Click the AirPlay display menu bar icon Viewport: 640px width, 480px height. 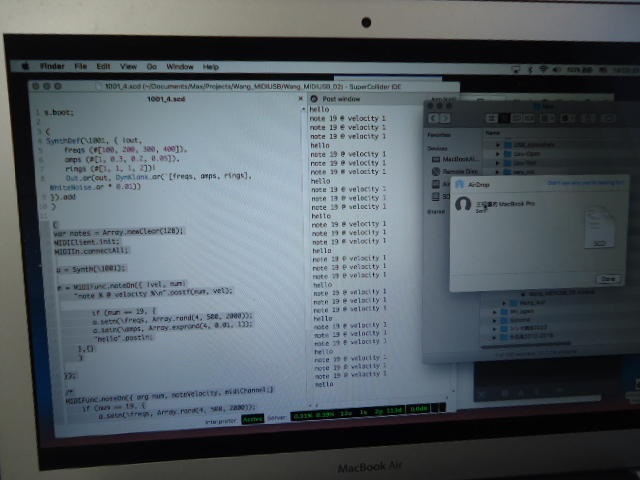[x=516, y=70]
